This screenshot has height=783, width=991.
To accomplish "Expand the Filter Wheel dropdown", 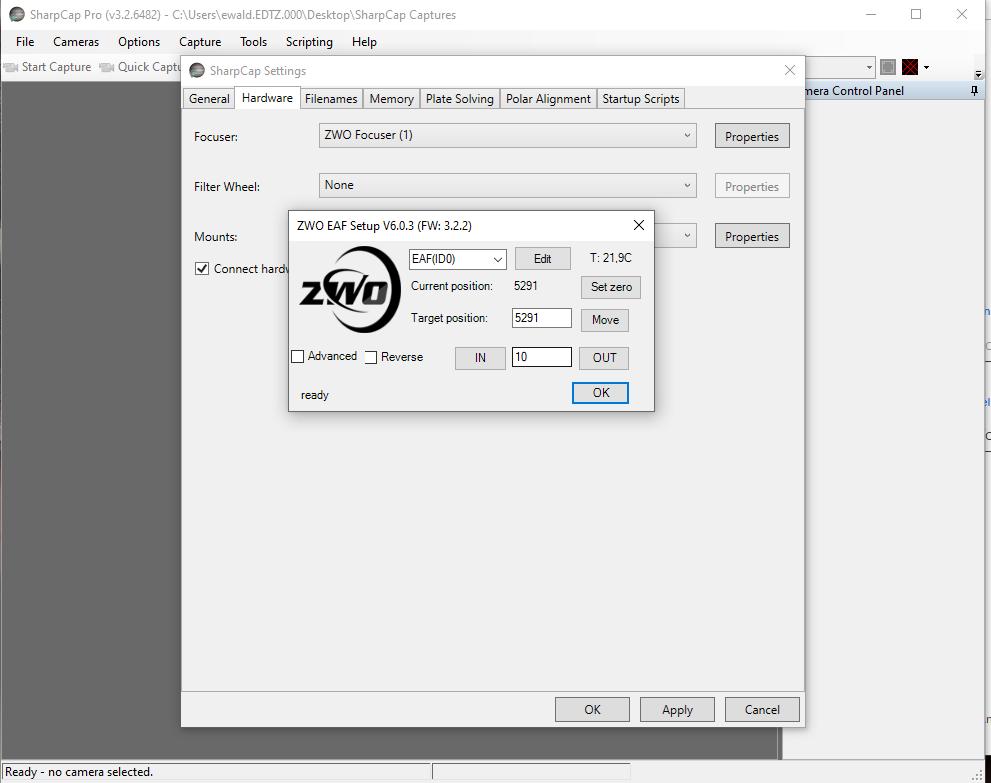I will pyautogui.click(x=687, y=185).
